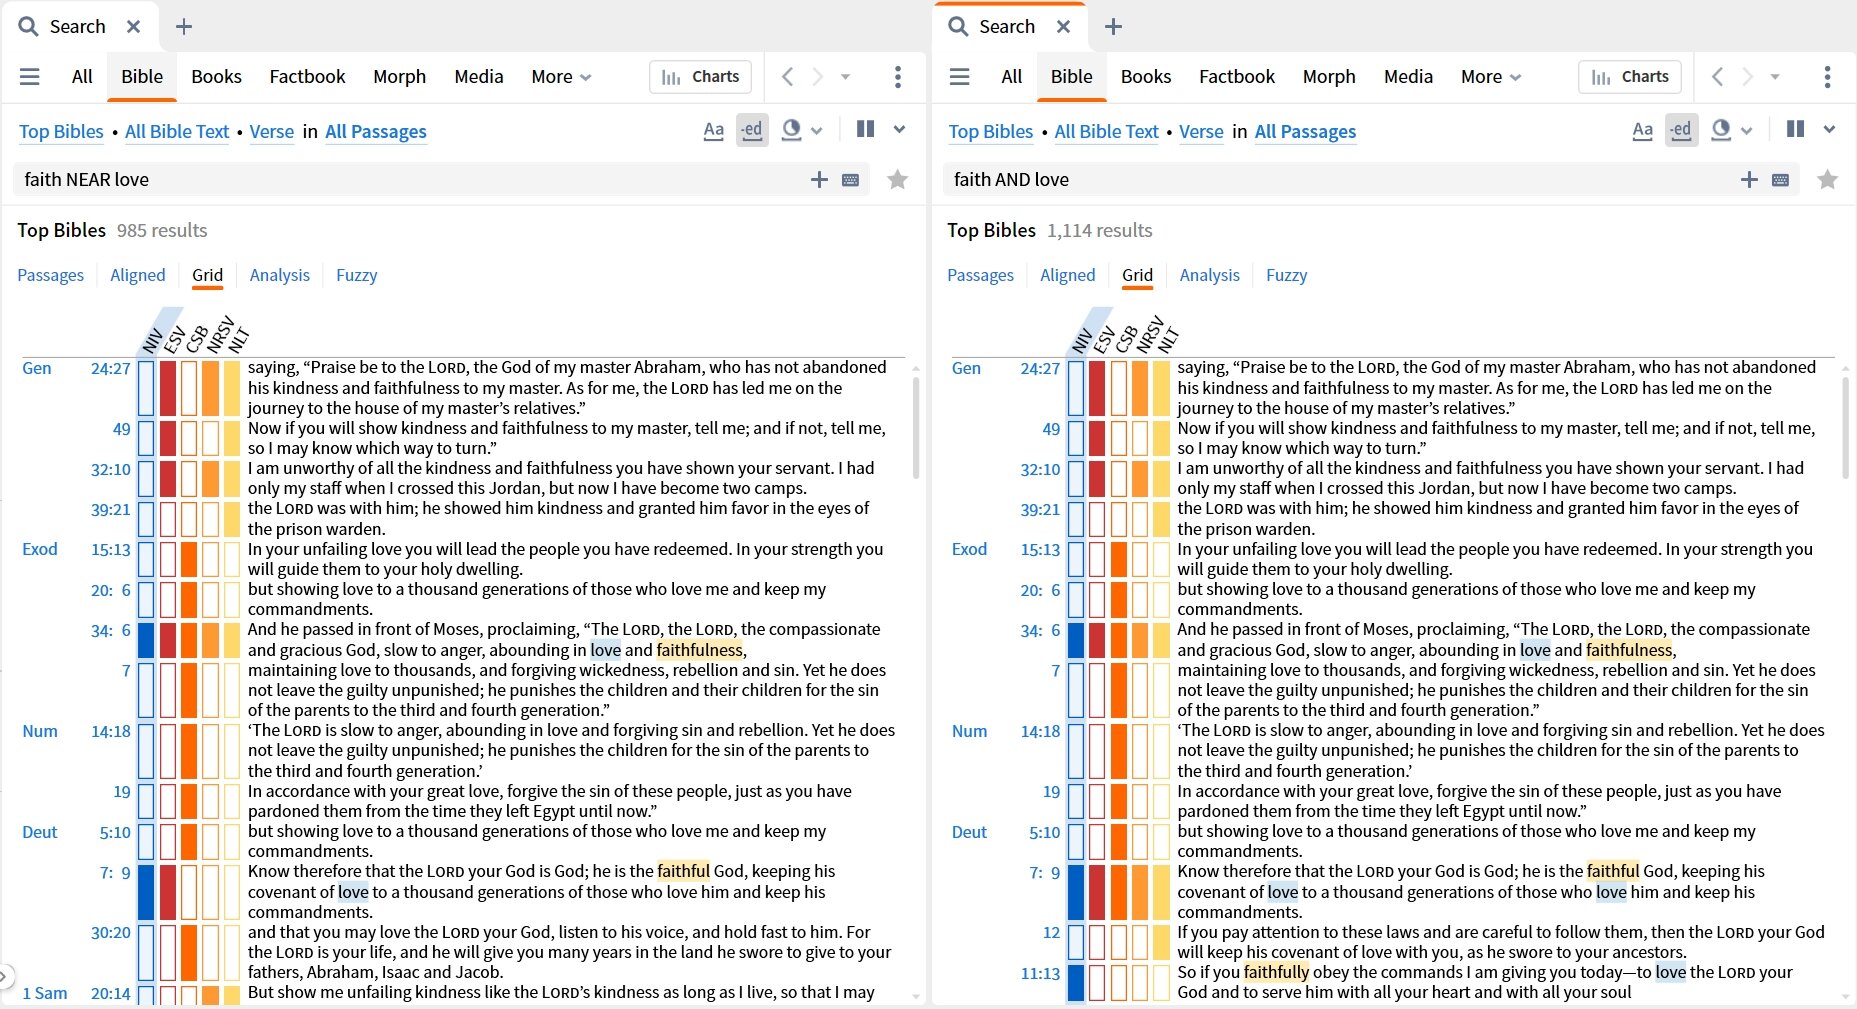Open keyboard icon in 'faith NEAR love' box

[851, 180]
